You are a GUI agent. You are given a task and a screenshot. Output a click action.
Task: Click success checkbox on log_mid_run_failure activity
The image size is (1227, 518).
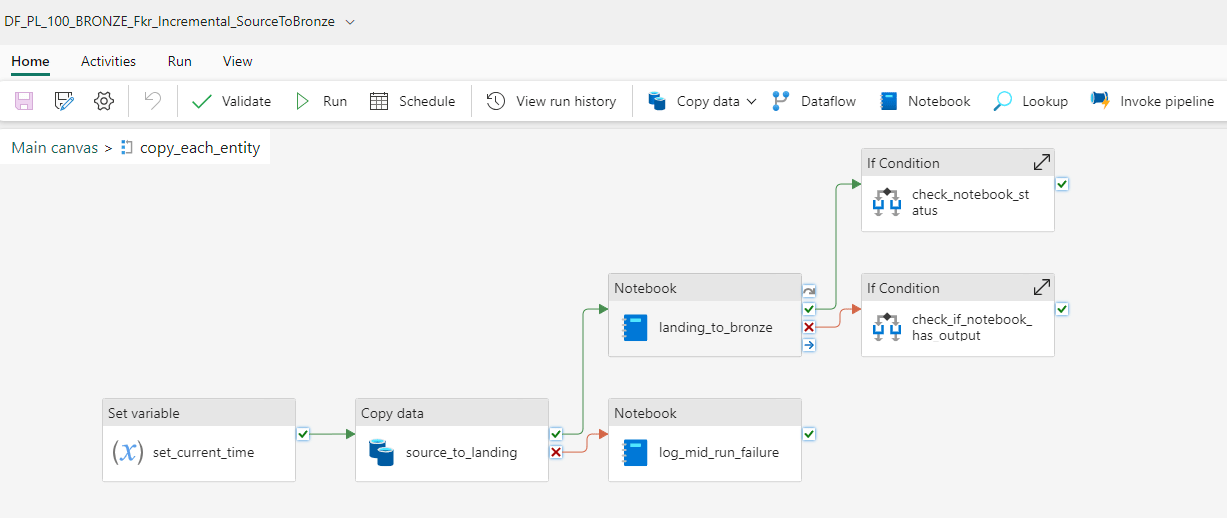pos(809,434)
